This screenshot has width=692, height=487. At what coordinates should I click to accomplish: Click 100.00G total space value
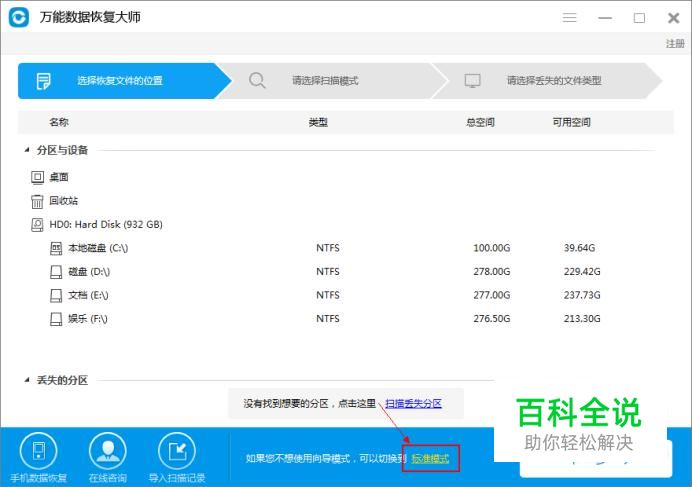coord(492,248)
